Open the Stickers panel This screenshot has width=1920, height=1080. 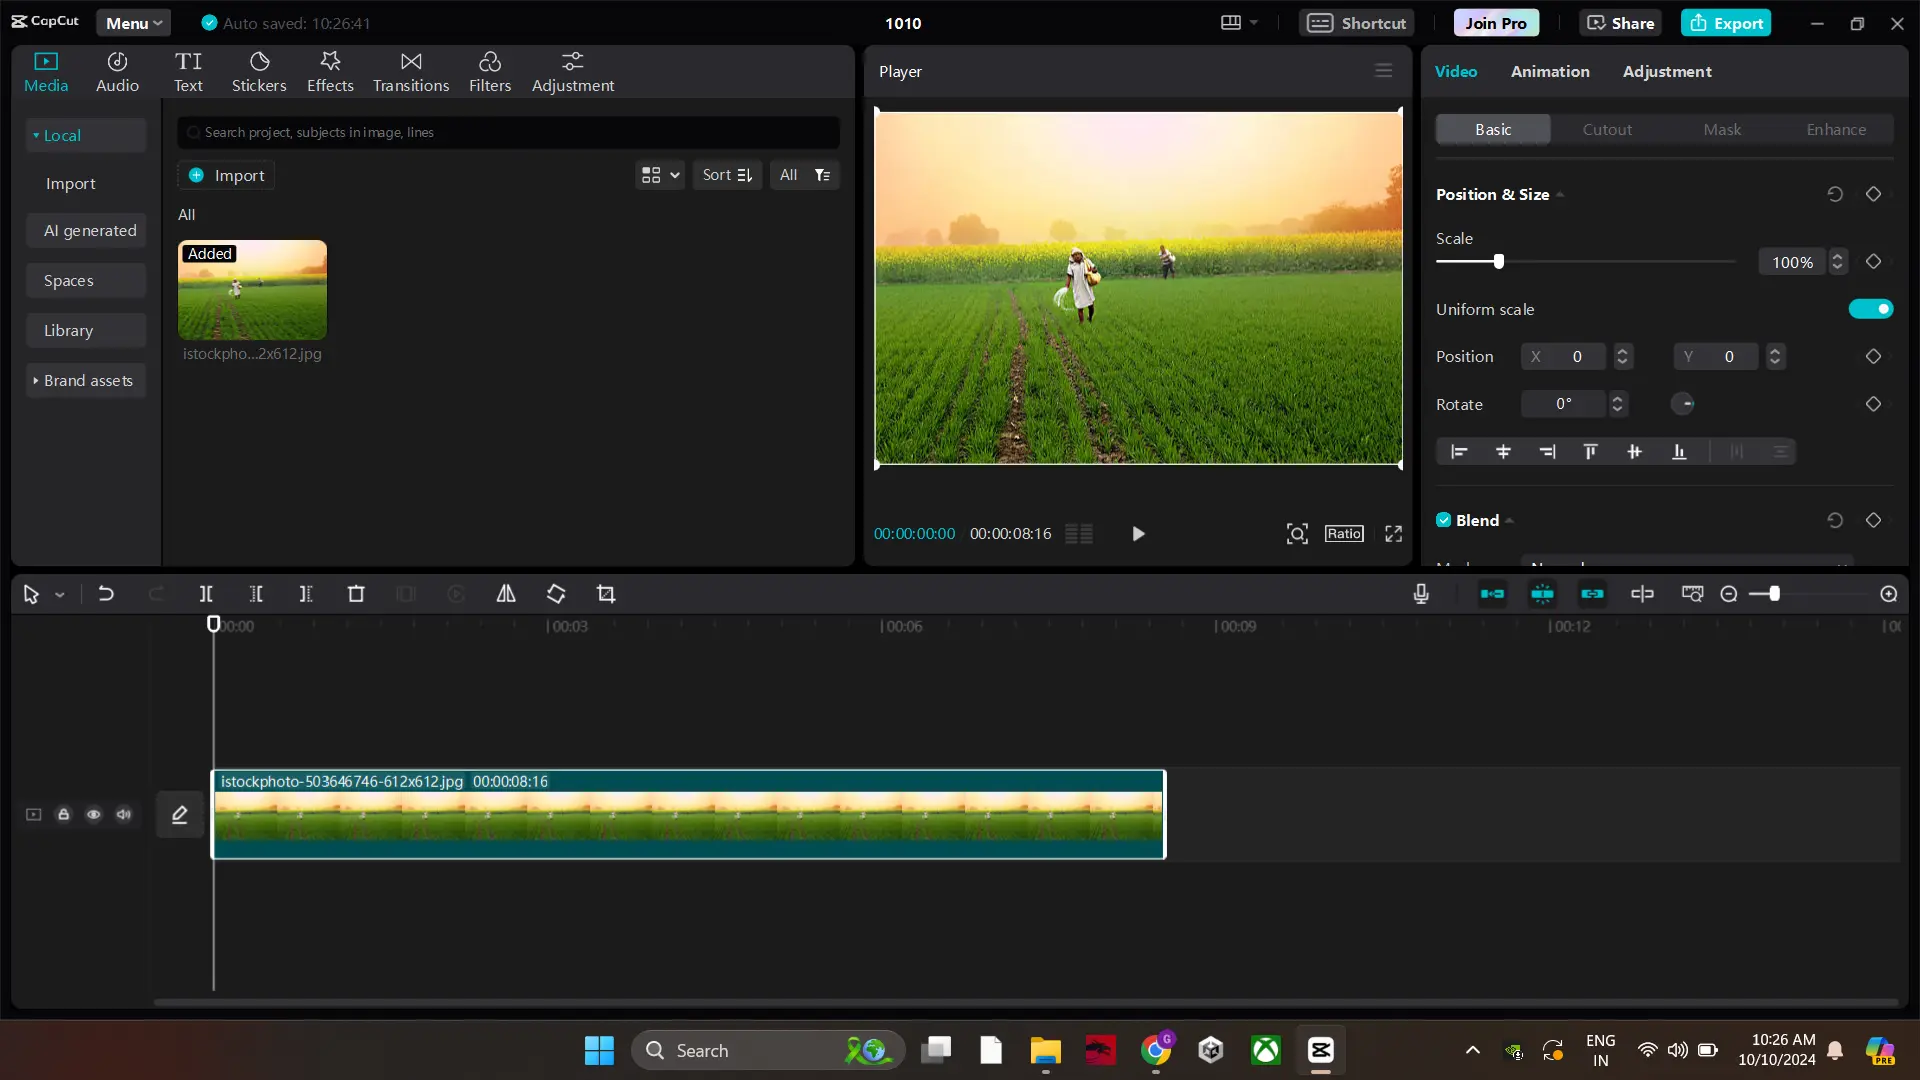pyautogui.click(x=259, y=72)
